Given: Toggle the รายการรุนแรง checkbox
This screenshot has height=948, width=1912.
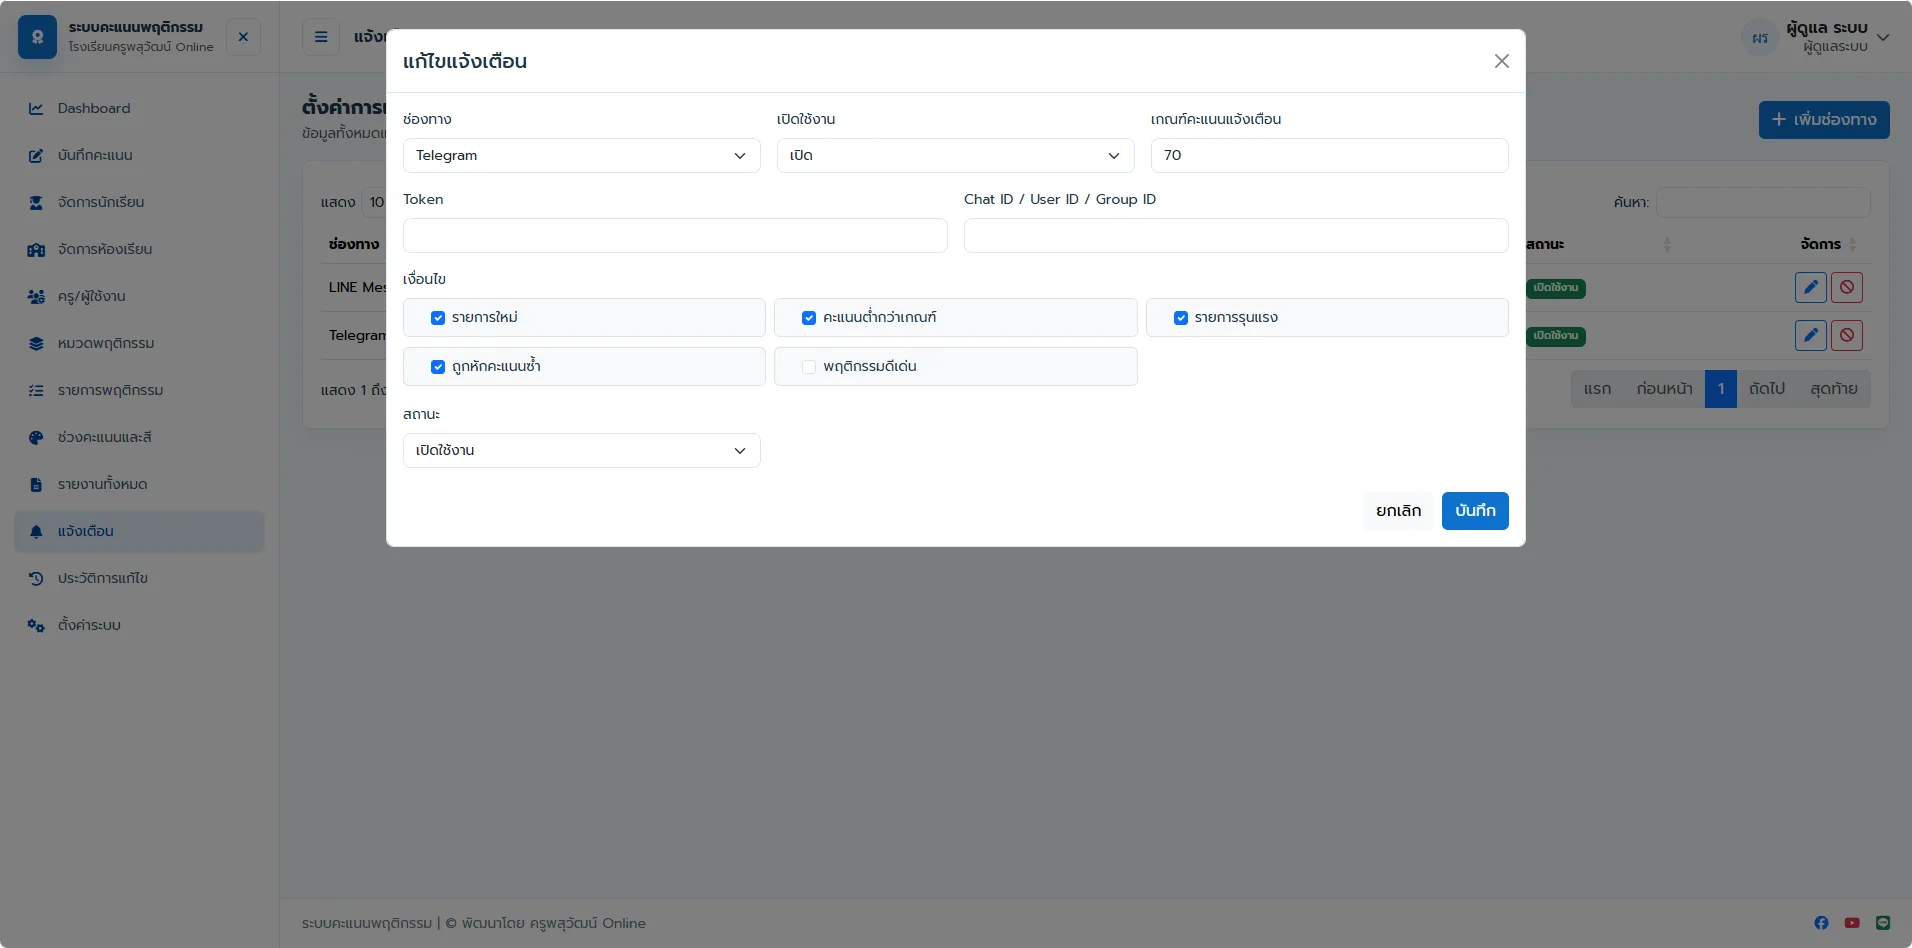Looking at the screenshot, I should coord(1181,318).
